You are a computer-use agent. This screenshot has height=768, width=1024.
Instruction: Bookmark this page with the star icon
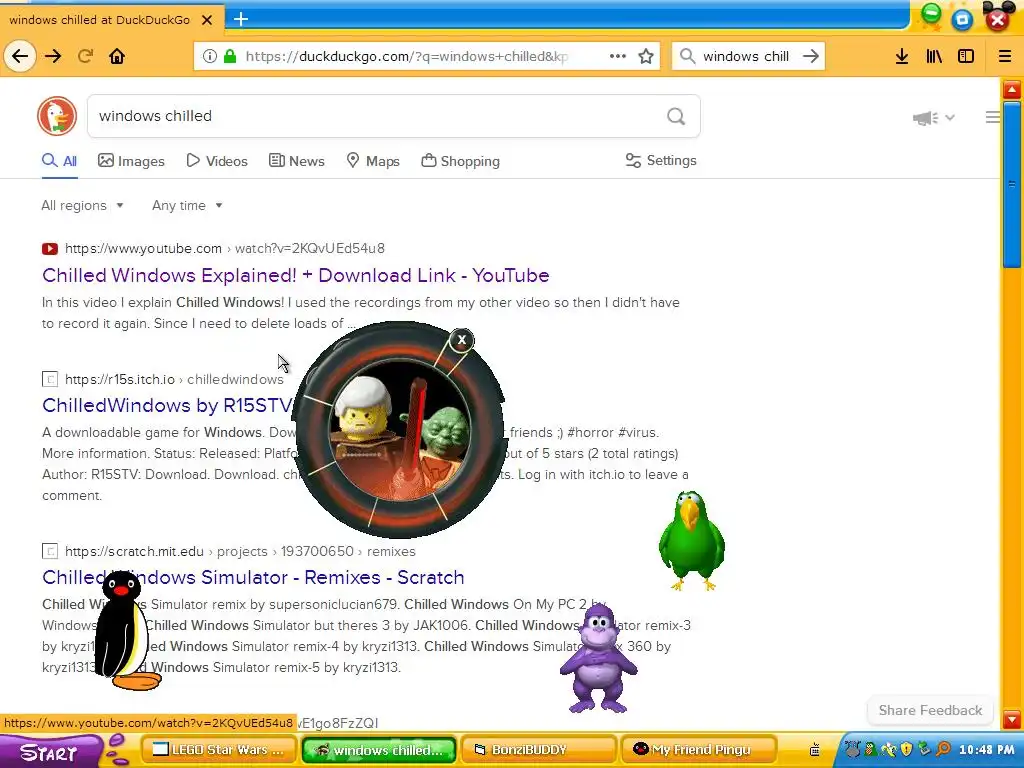click(x=646, y=56)
